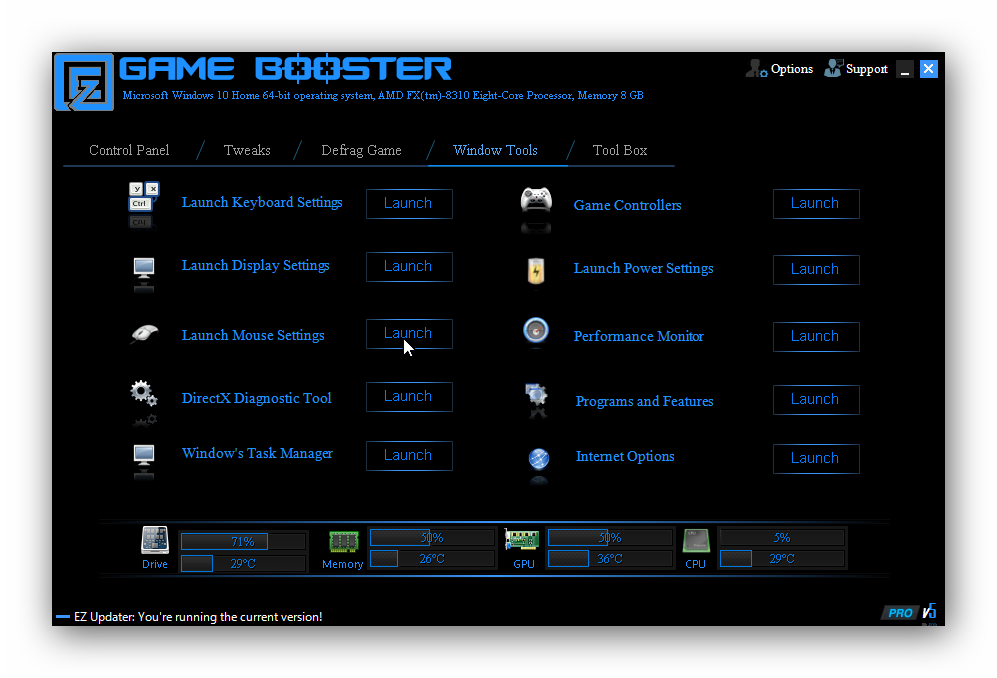Click the GPU temperature bar showing 36°C
The image size is (997, 678).
click(x=610, y=558)
